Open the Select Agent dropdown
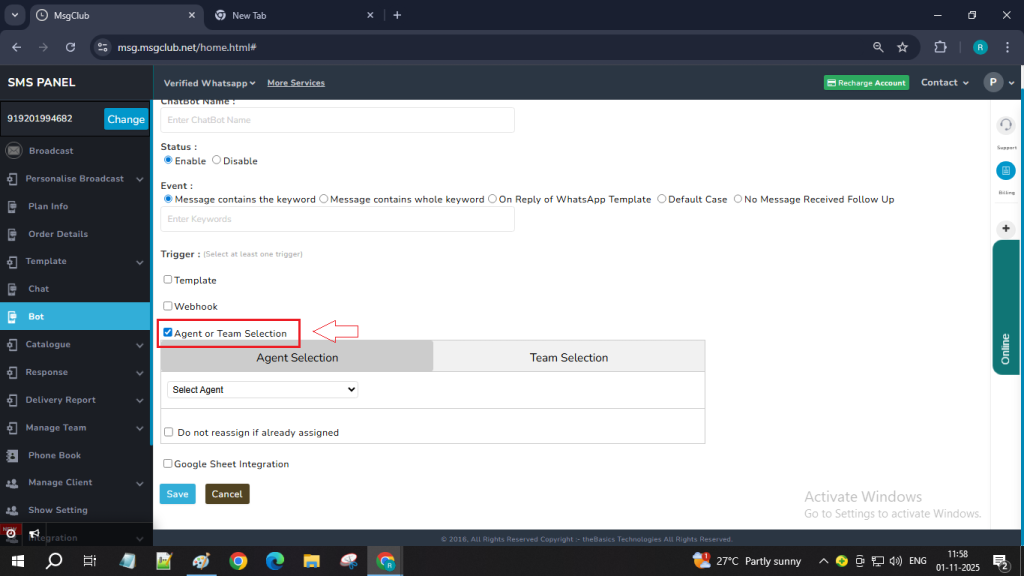The width and height of the screenshot is (1024, 576). 262,390
